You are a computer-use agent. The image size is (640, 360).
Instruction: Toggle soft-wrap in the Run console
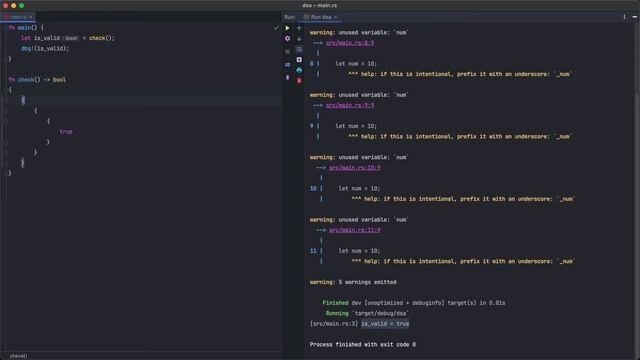[x=299, y=49]
